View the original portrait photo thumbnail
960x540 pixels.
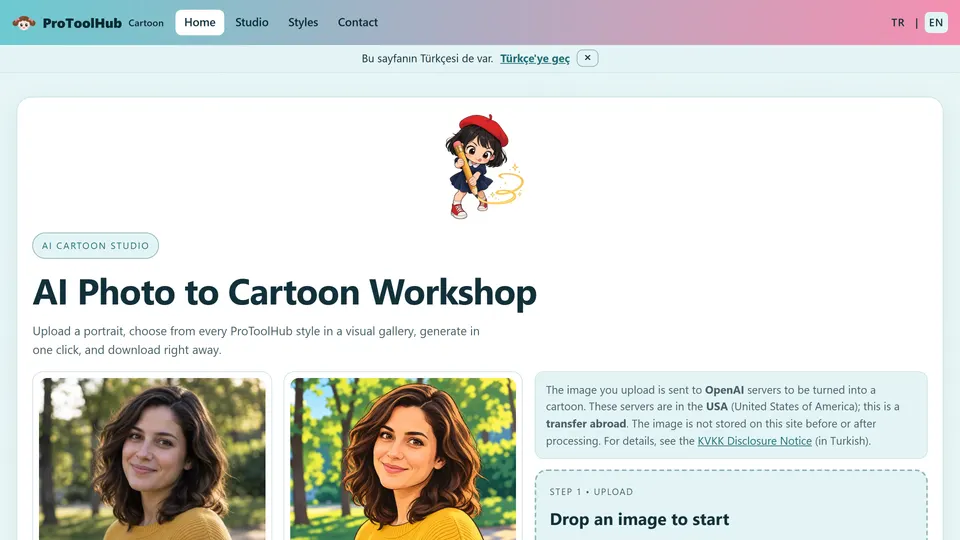coord(152,458)
